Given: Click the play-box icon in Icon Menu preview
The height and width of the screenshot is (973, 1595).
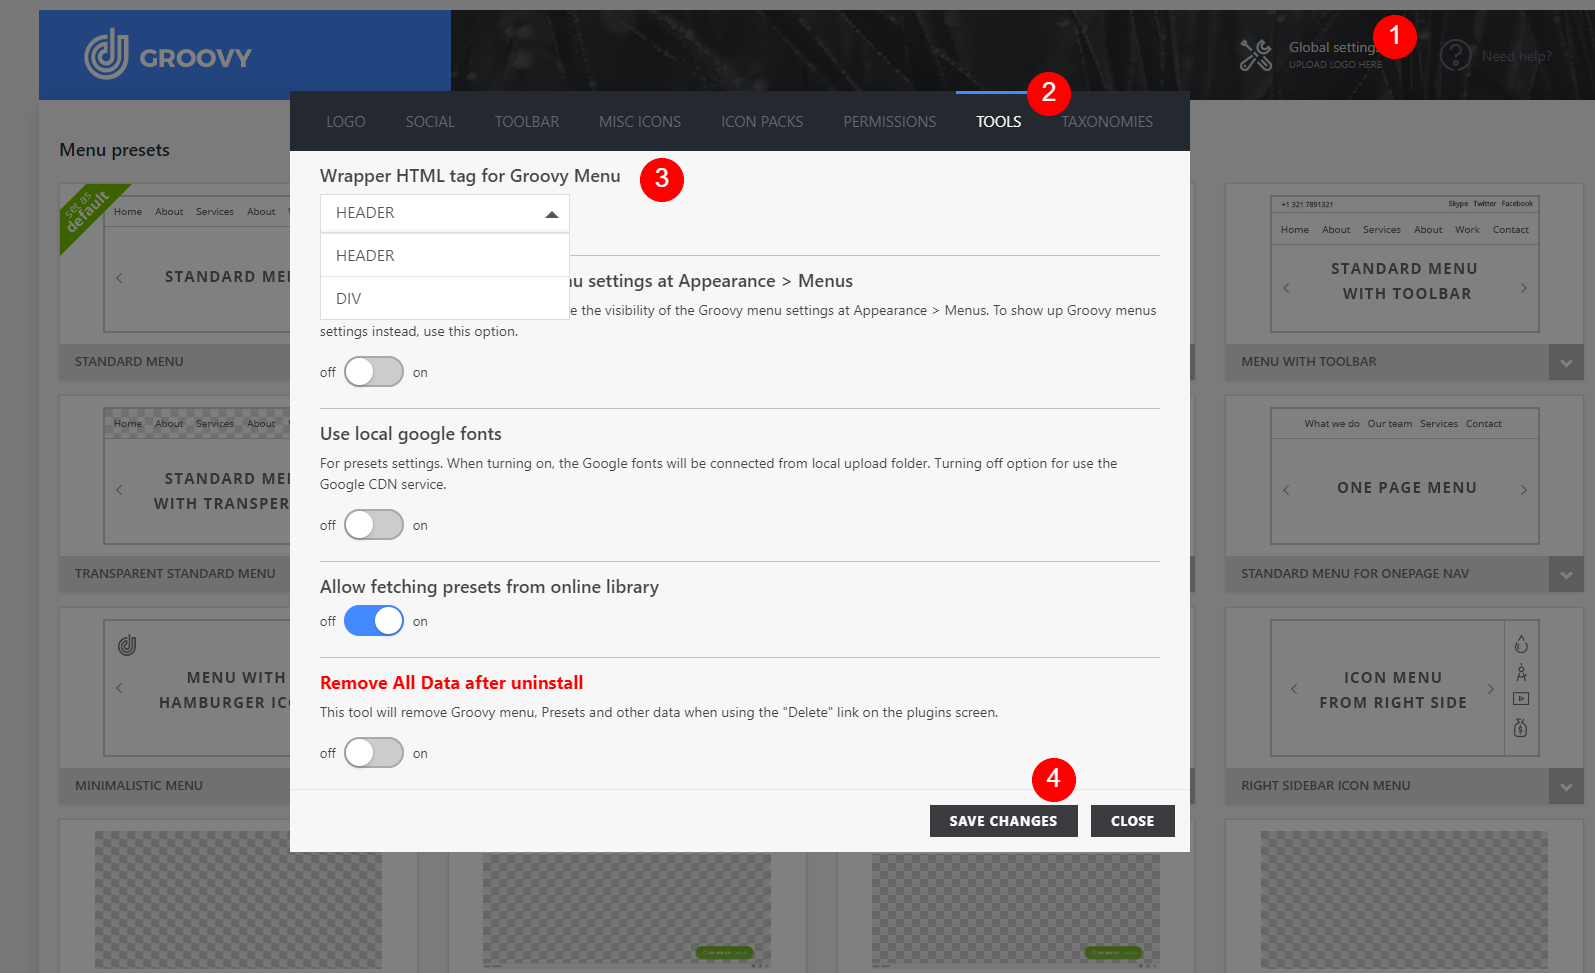Looking at the screenshot, I should pyautogui.click(x=1521, y=699).
